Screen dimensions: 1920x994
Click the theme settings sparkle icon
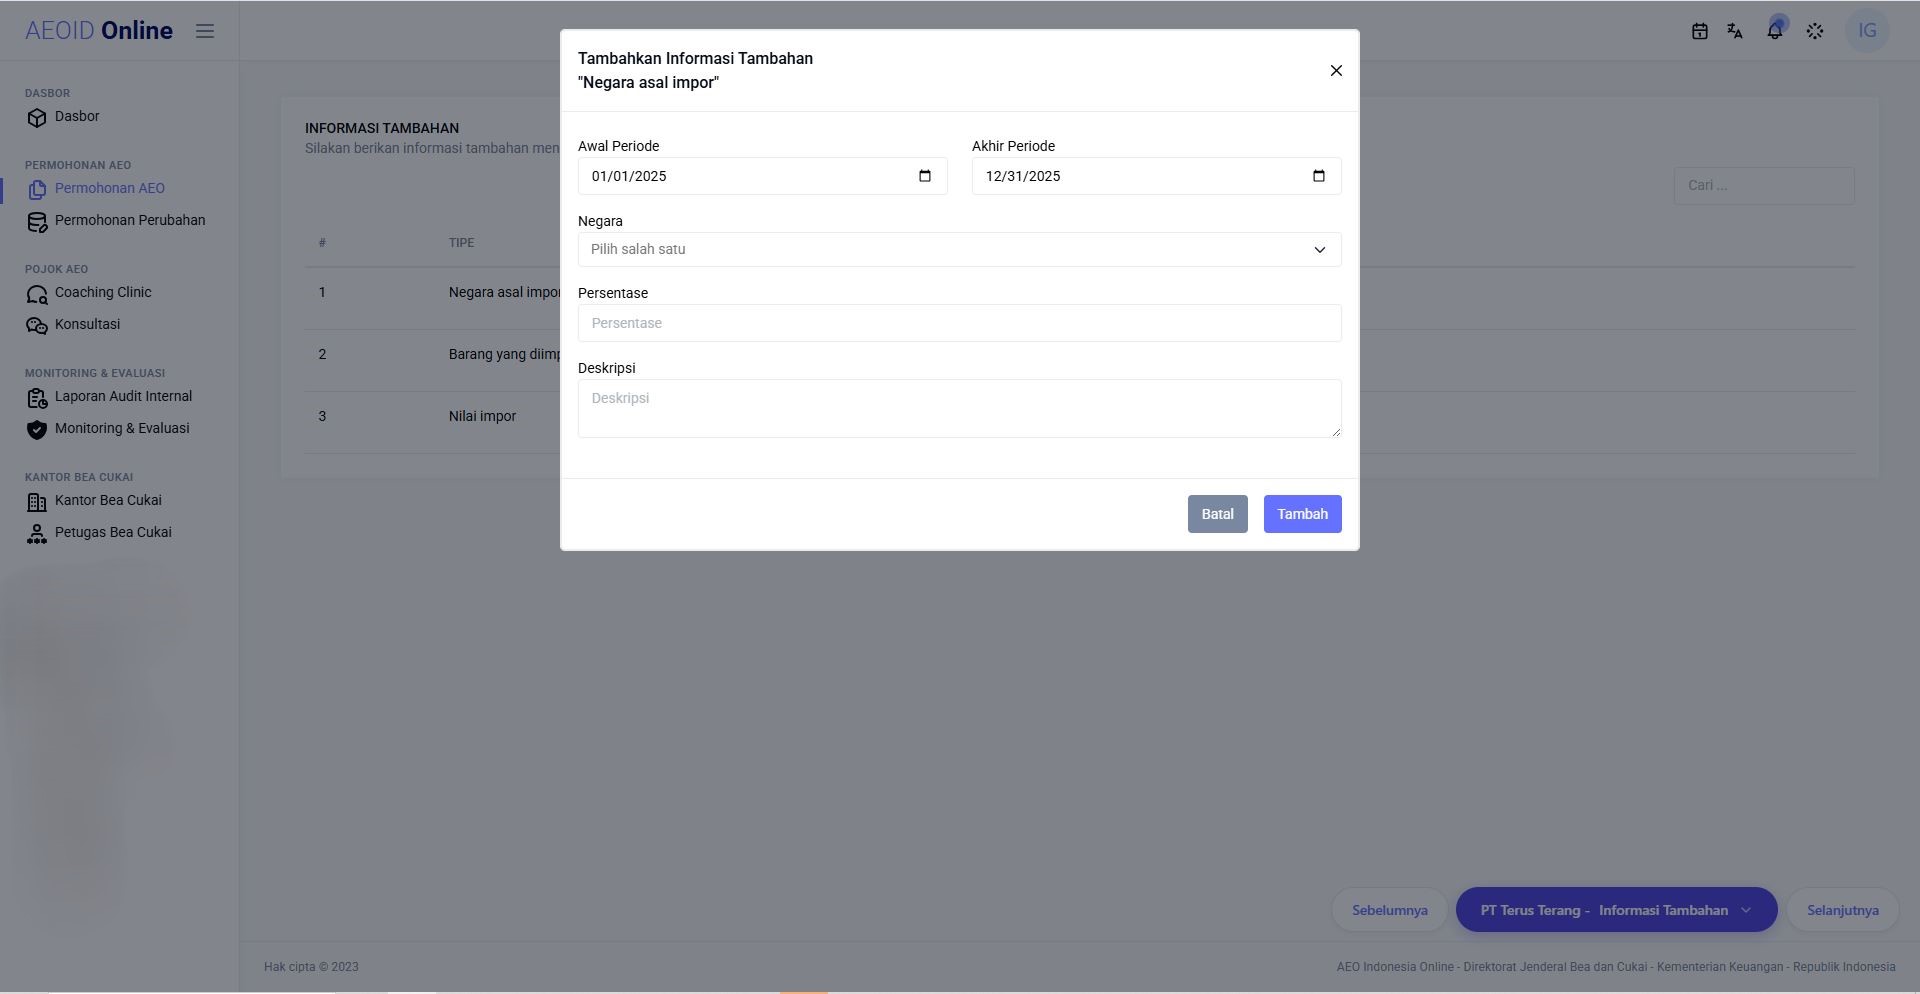pyautogui.click(x=1815, y=31)
